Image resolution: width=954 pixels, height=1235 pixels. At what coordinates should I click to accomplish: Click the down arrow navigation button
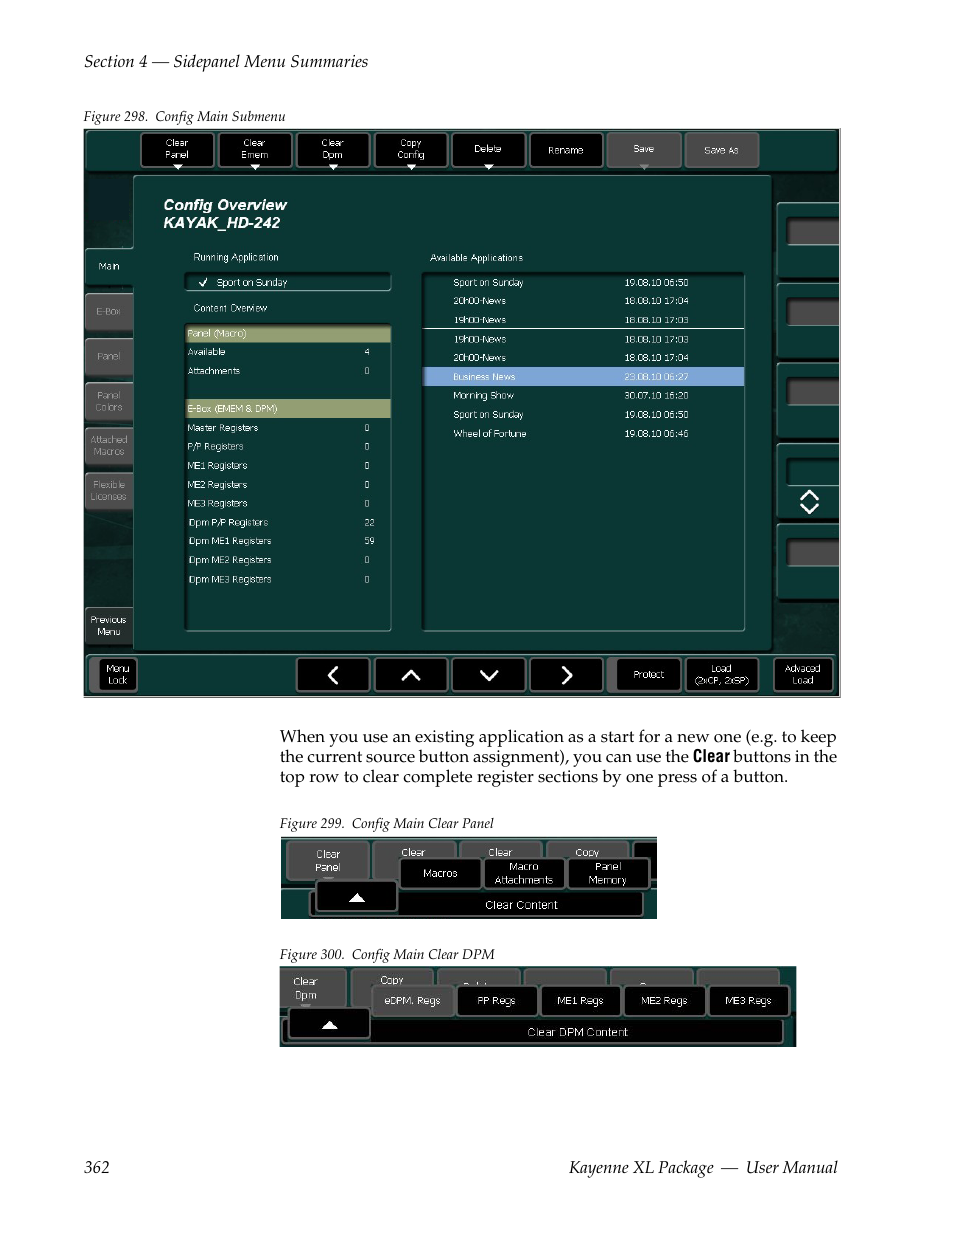point(489,675)
